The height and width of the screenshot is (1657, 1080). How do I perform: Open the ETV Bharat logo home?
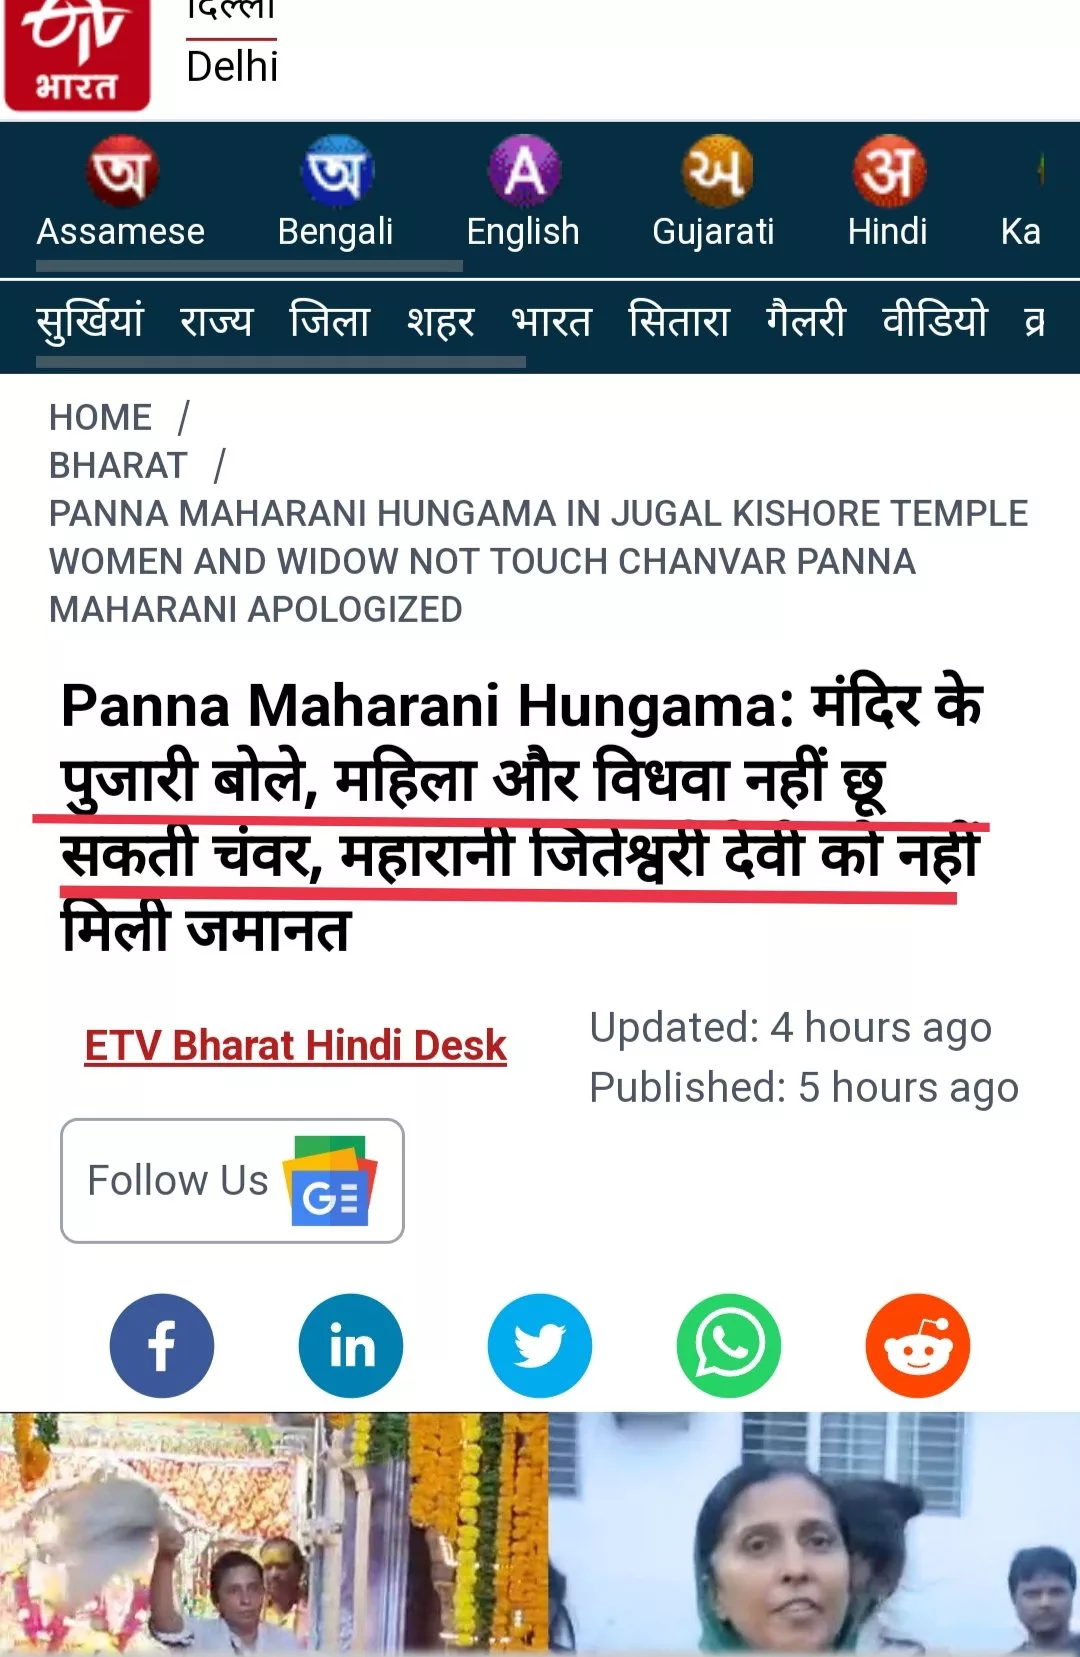77,55
